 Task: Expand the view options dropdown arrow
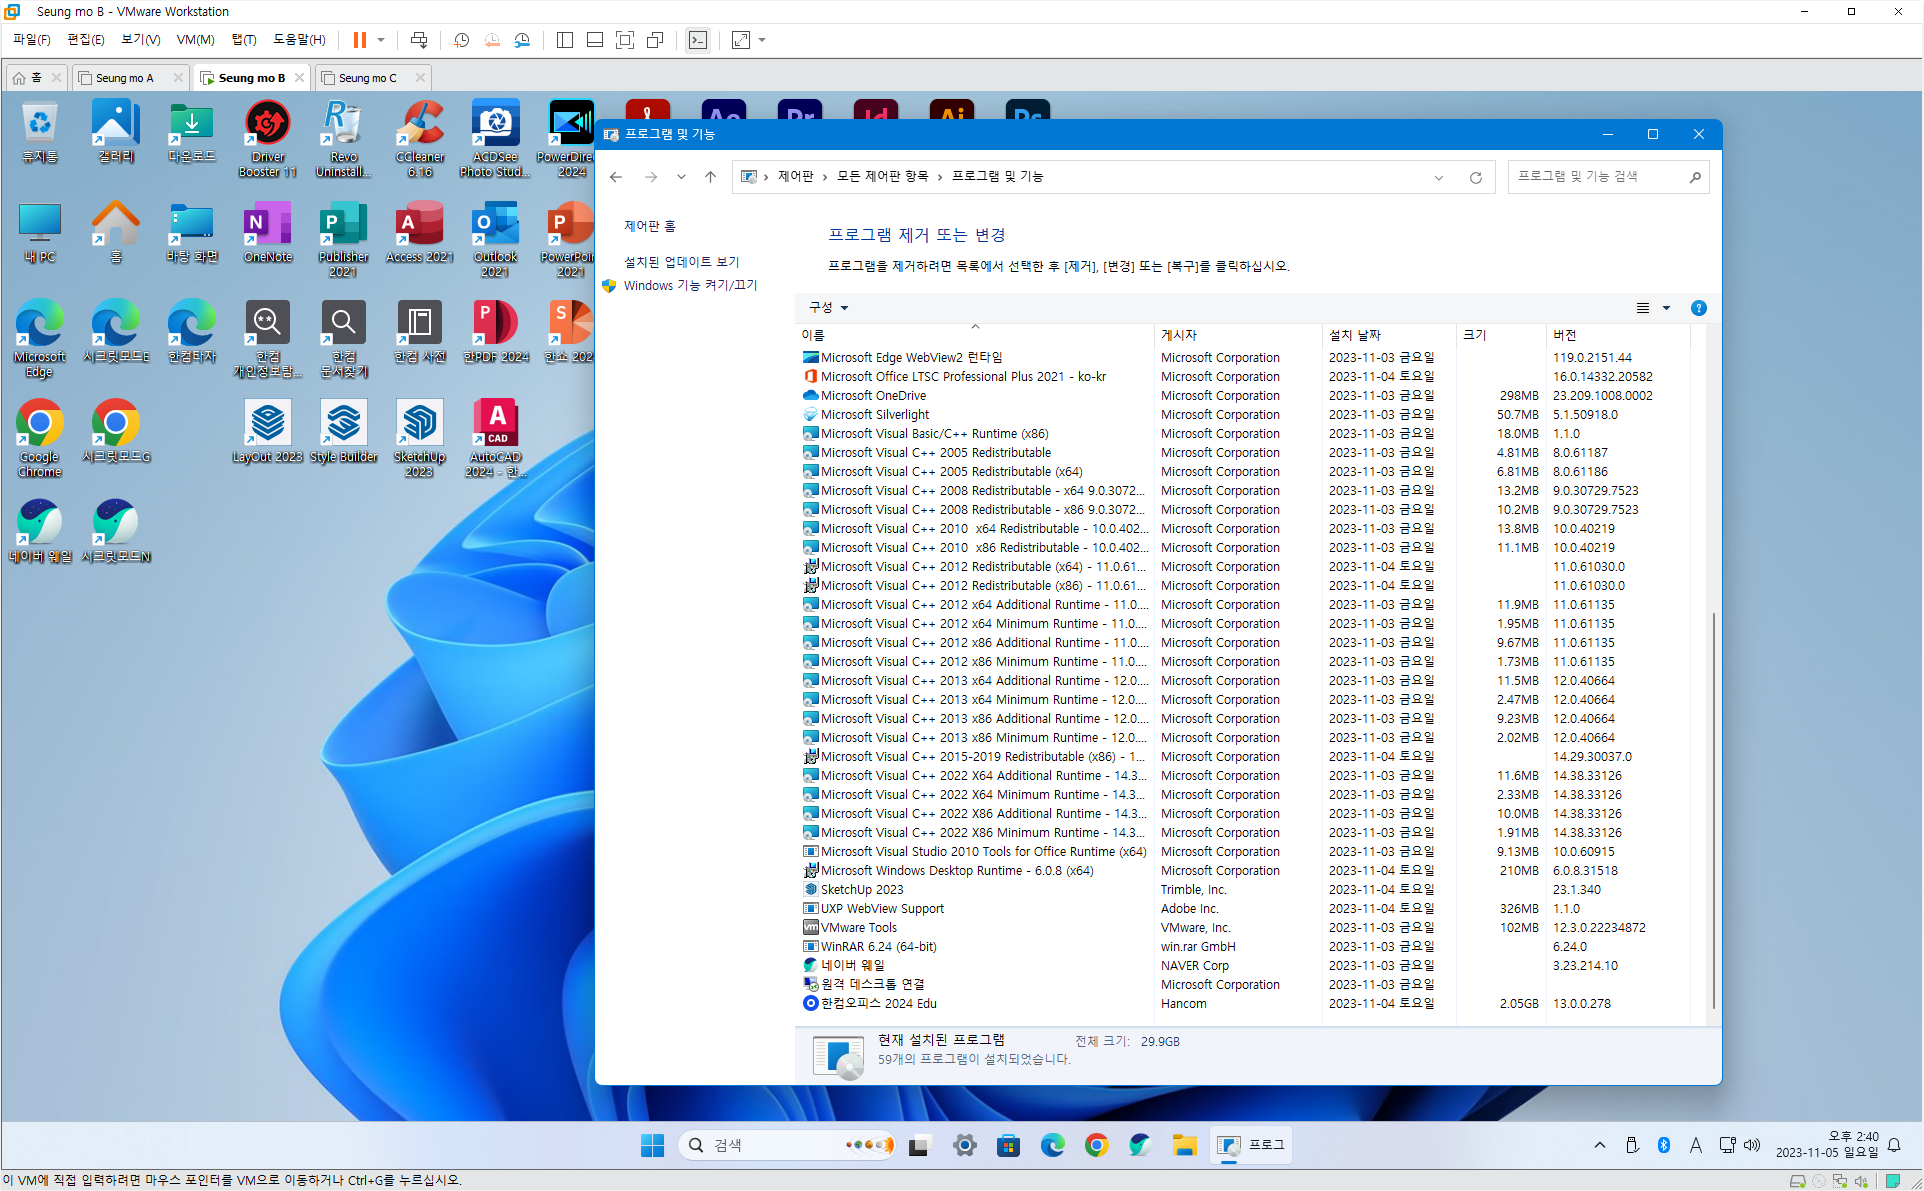1666,308
